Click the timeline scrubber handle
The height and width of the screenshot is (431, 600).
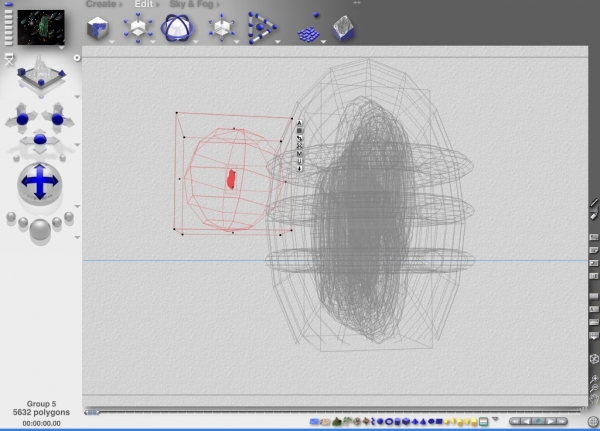(x=92, y=412)
